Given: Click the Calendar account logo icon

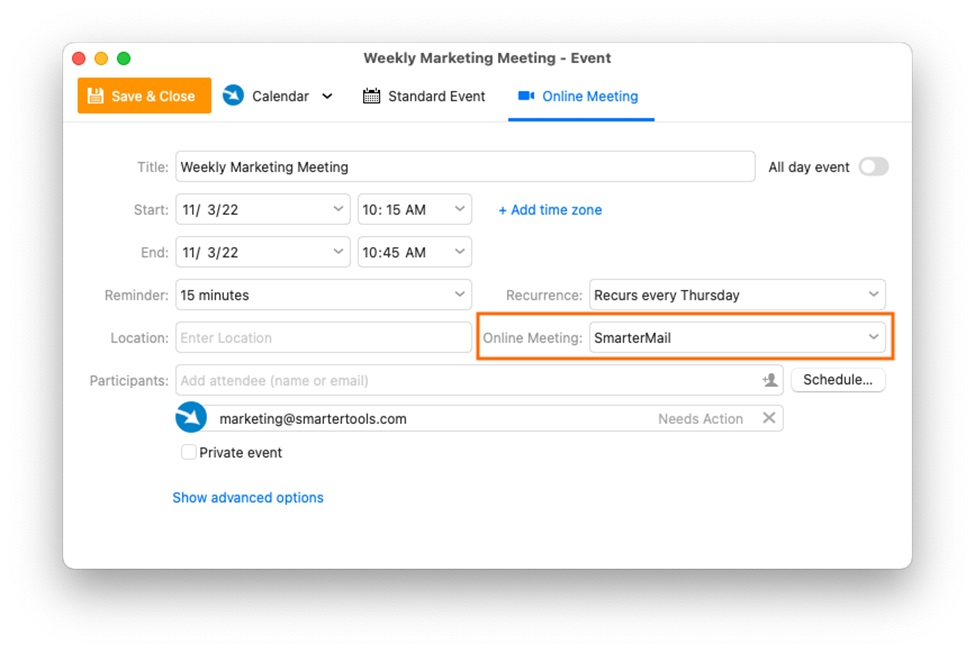Looking at the screenshot, I should [233, 96].
